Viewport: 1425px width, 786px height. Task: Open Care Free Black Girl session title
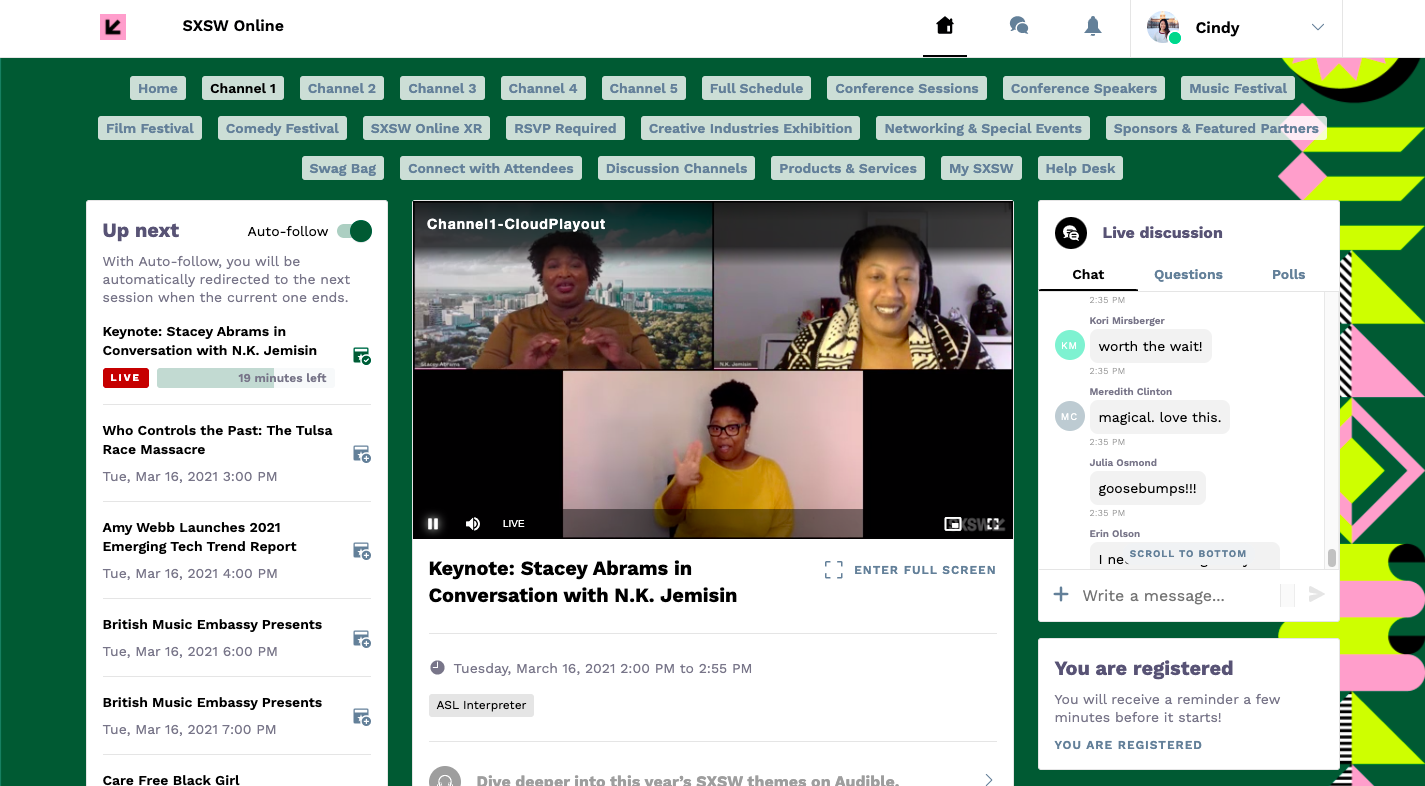[171, 779]
